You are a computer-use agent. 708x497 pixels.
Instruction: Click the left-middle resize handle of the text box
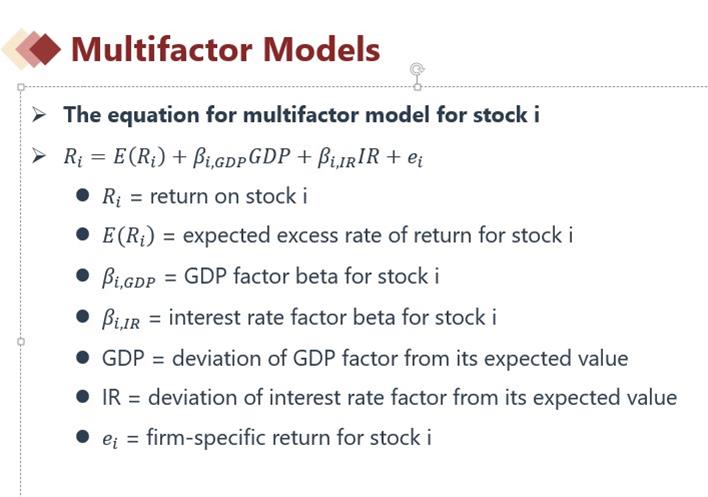21,342
